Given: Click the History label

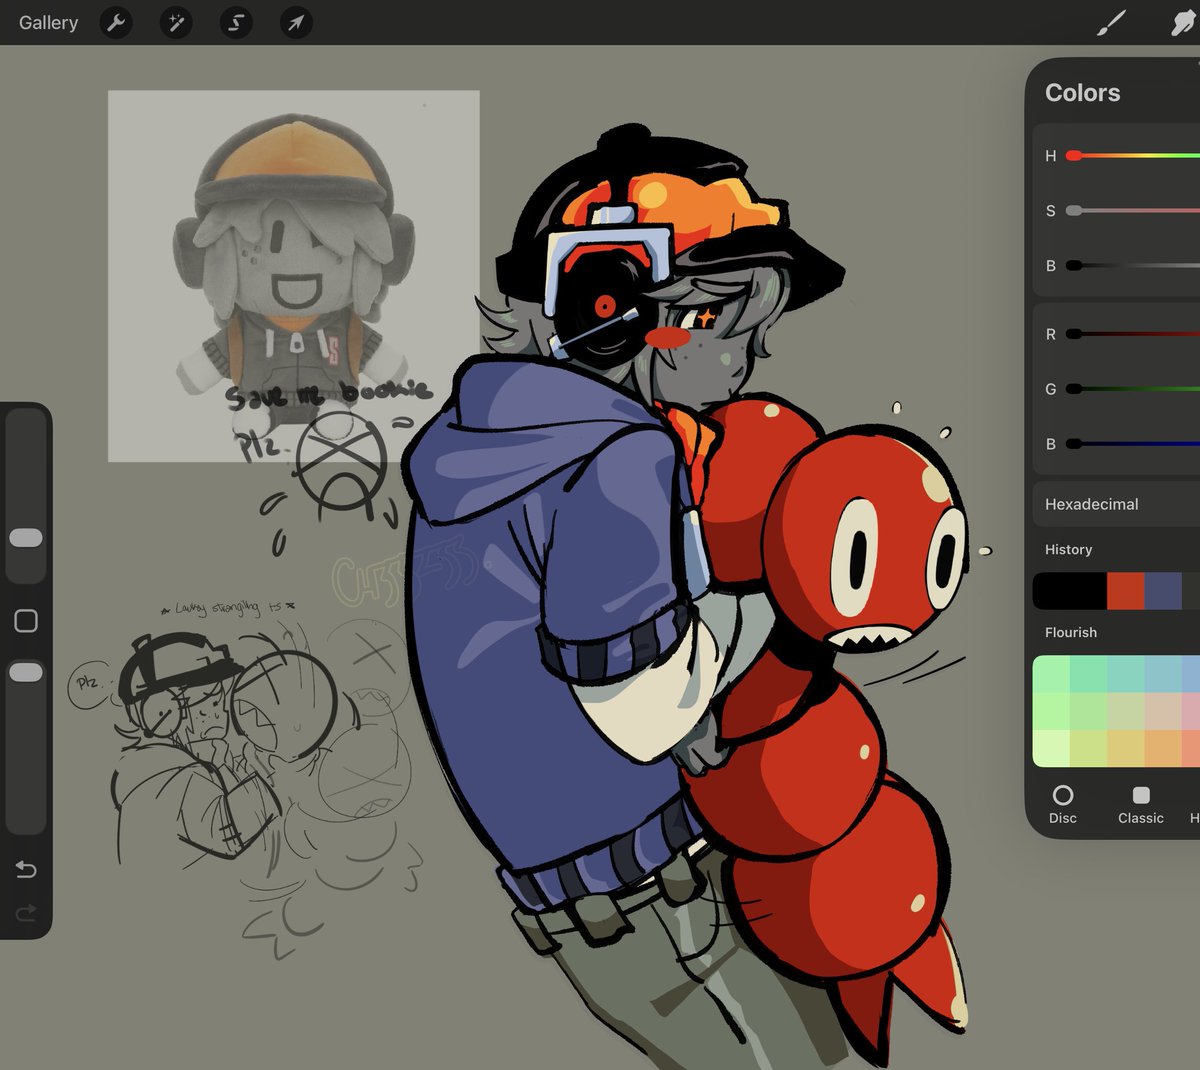Looking at the screenshot, I should coord(1068,549).
